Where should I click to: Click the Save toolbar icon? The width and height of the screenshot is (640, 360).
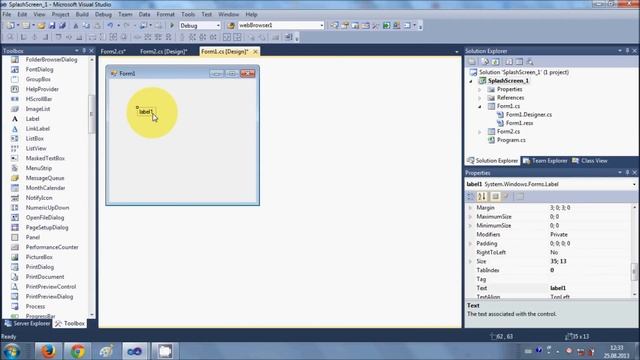click(52, 25)
